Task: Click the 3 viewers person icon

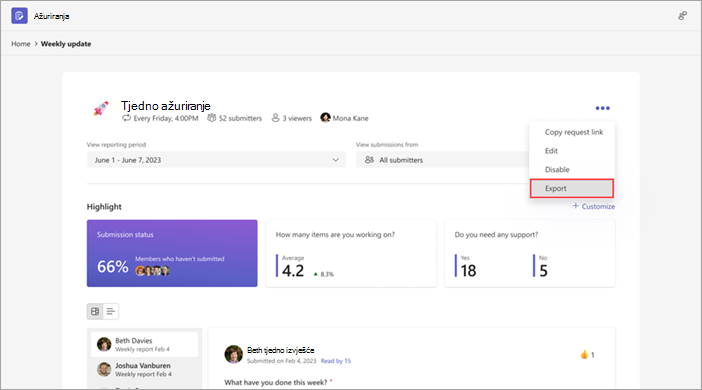Action: coord(275,118)
